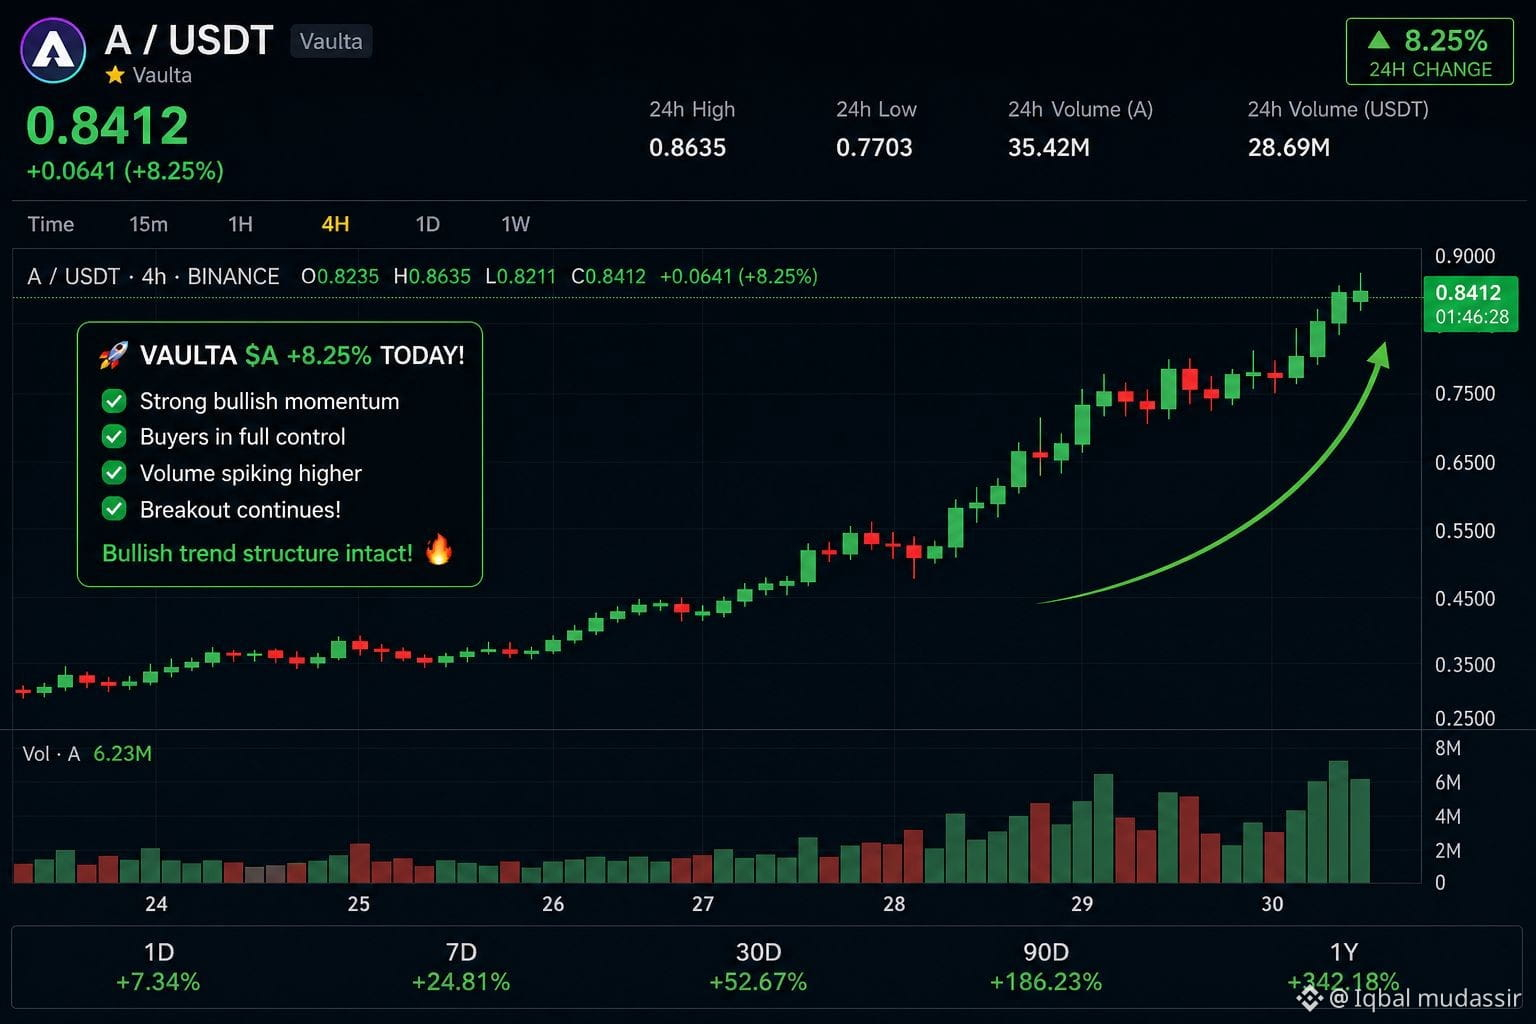This screenshot has width=1536, height=1024.
Task: Click the 'Vol · A 6.23M' volume label
Action: (x=87, y=754)
